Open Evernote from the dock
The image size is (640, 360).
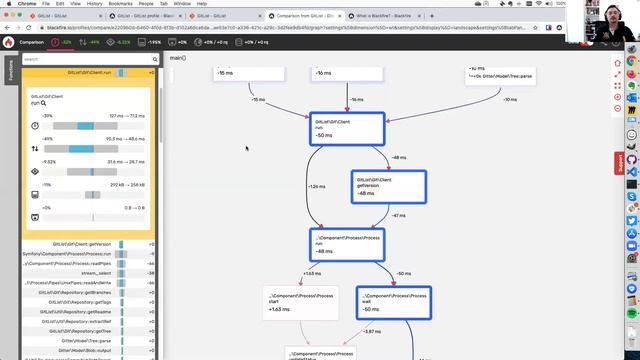(632, 86)
